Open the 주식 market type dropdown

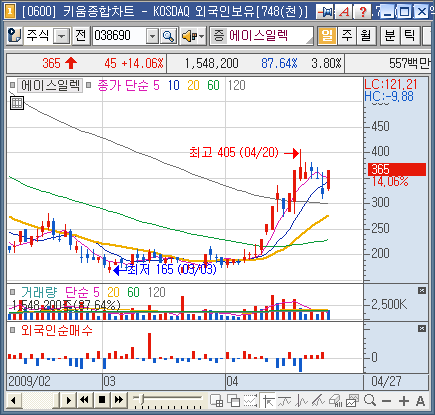(62, 36)
